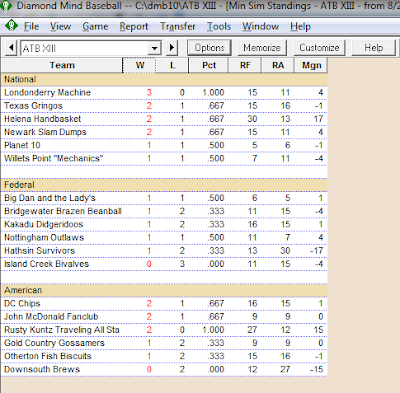
Task: Select the Gold Country Gossamers team row
Action: coord(164,343)
